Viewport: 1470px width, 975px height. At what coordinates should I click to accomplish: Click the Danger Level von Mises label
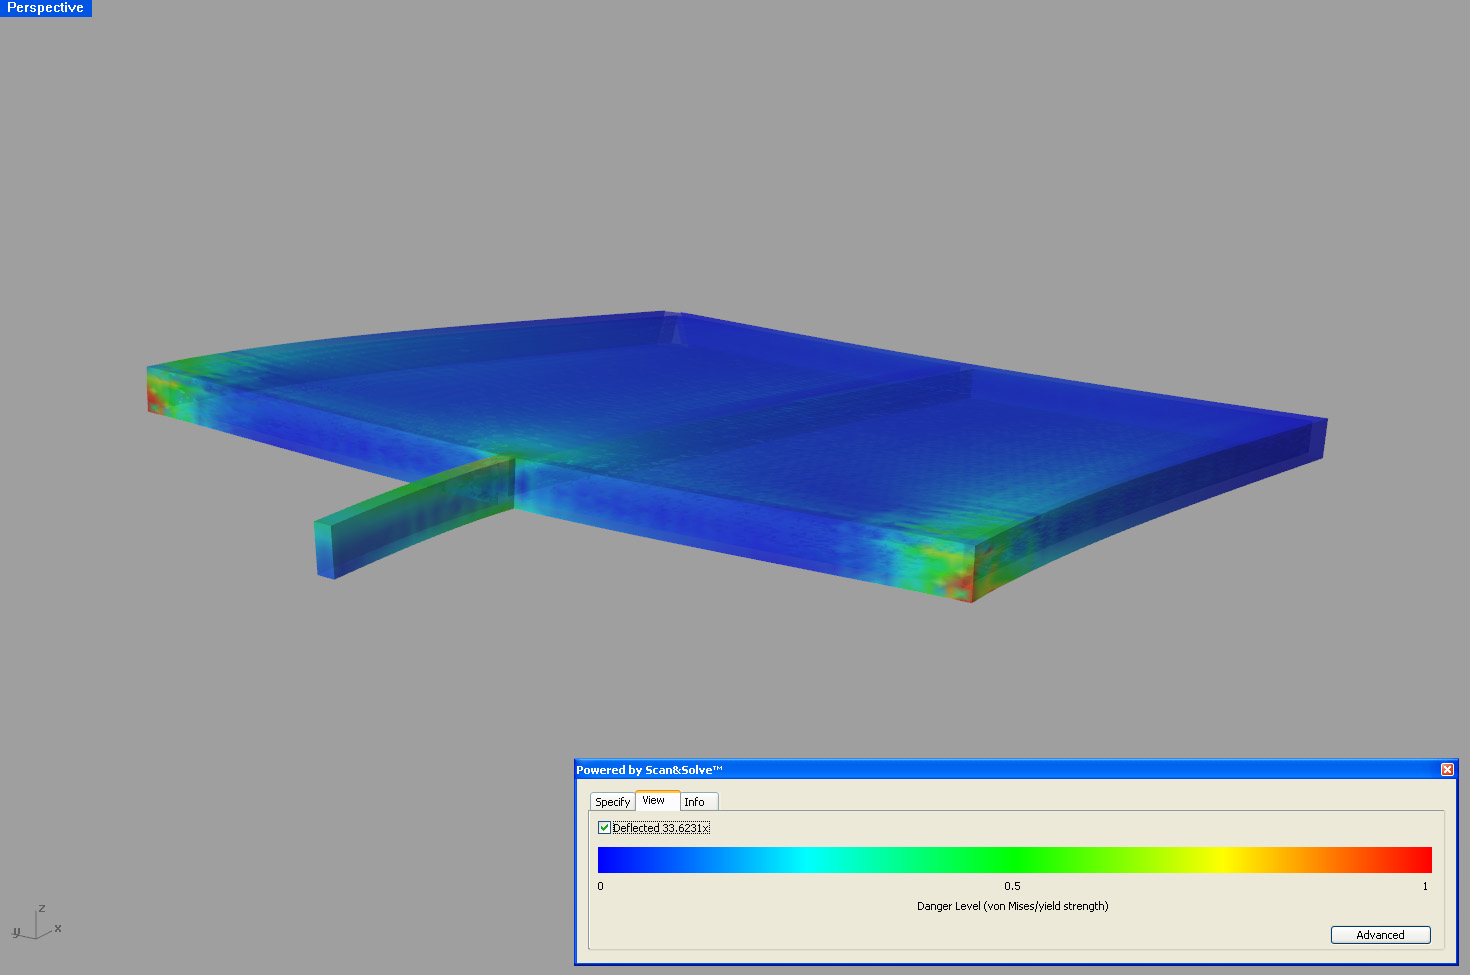click(1013, 906)
